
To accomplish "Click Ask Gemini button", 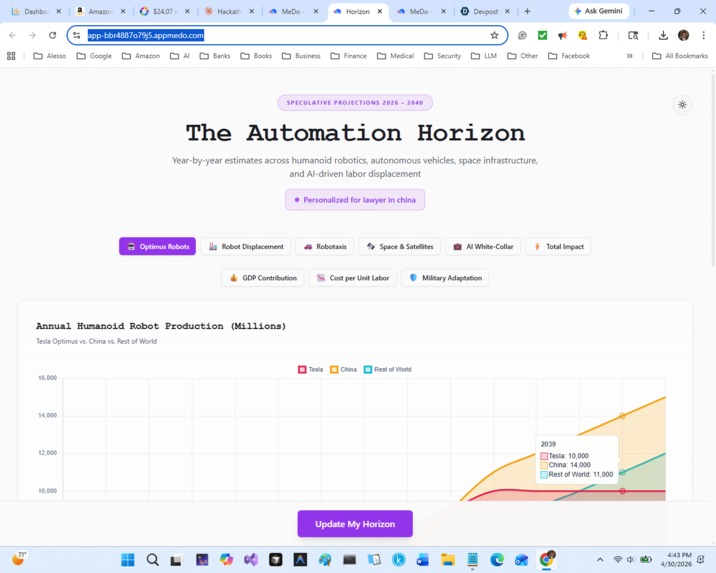I will (x=598, y=11).
